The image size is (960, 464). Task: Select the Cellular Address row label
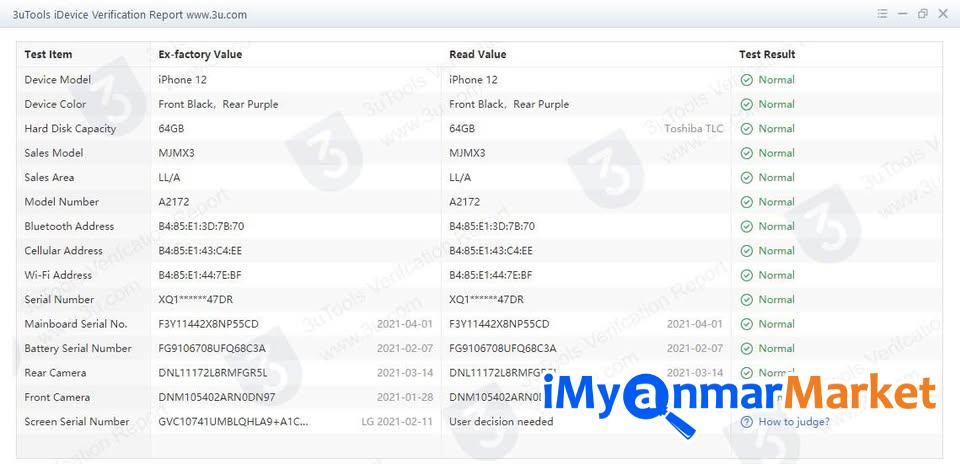(64, 251)
